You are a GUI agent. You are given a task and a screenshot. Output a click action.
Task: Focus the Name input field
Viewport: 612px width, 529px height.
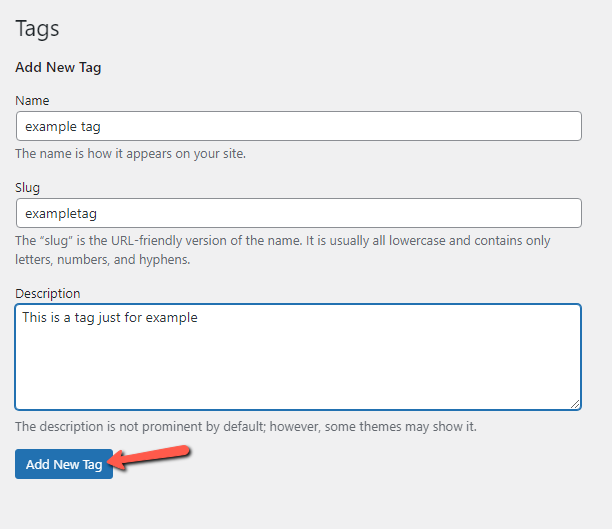(x=299, y=126)
